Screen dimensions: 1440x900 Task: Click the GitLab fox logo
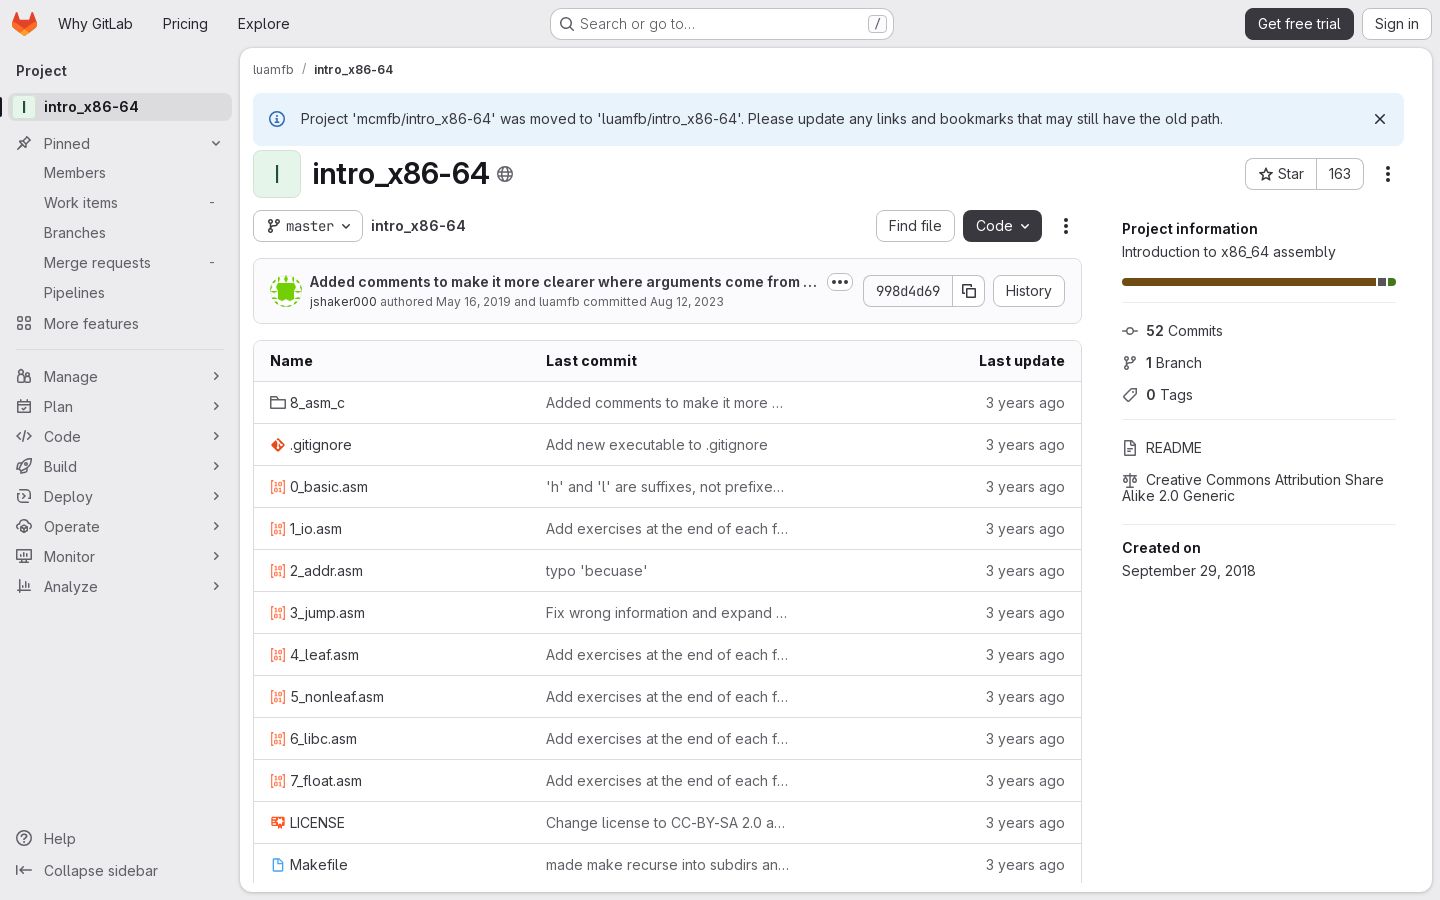[x=24, y=24]
